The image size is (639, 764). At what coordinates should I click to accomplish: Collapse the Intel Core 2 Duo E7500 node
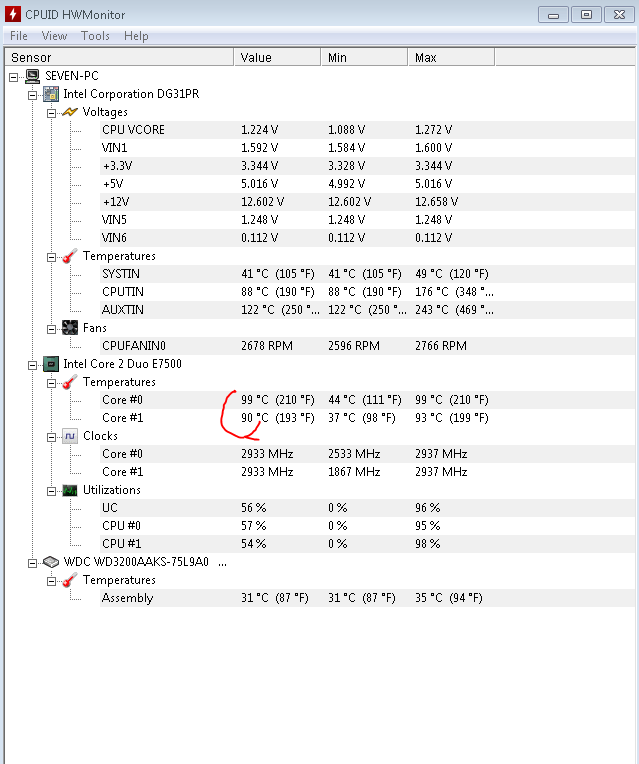[32, 365]
